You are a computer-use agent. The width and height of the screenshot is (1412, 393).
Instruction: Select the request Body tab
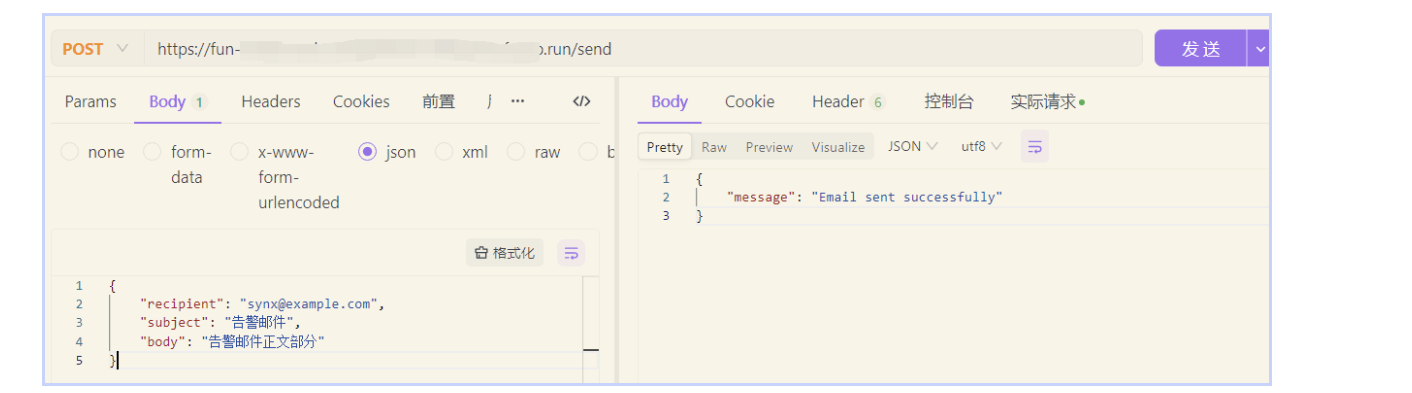177,102
